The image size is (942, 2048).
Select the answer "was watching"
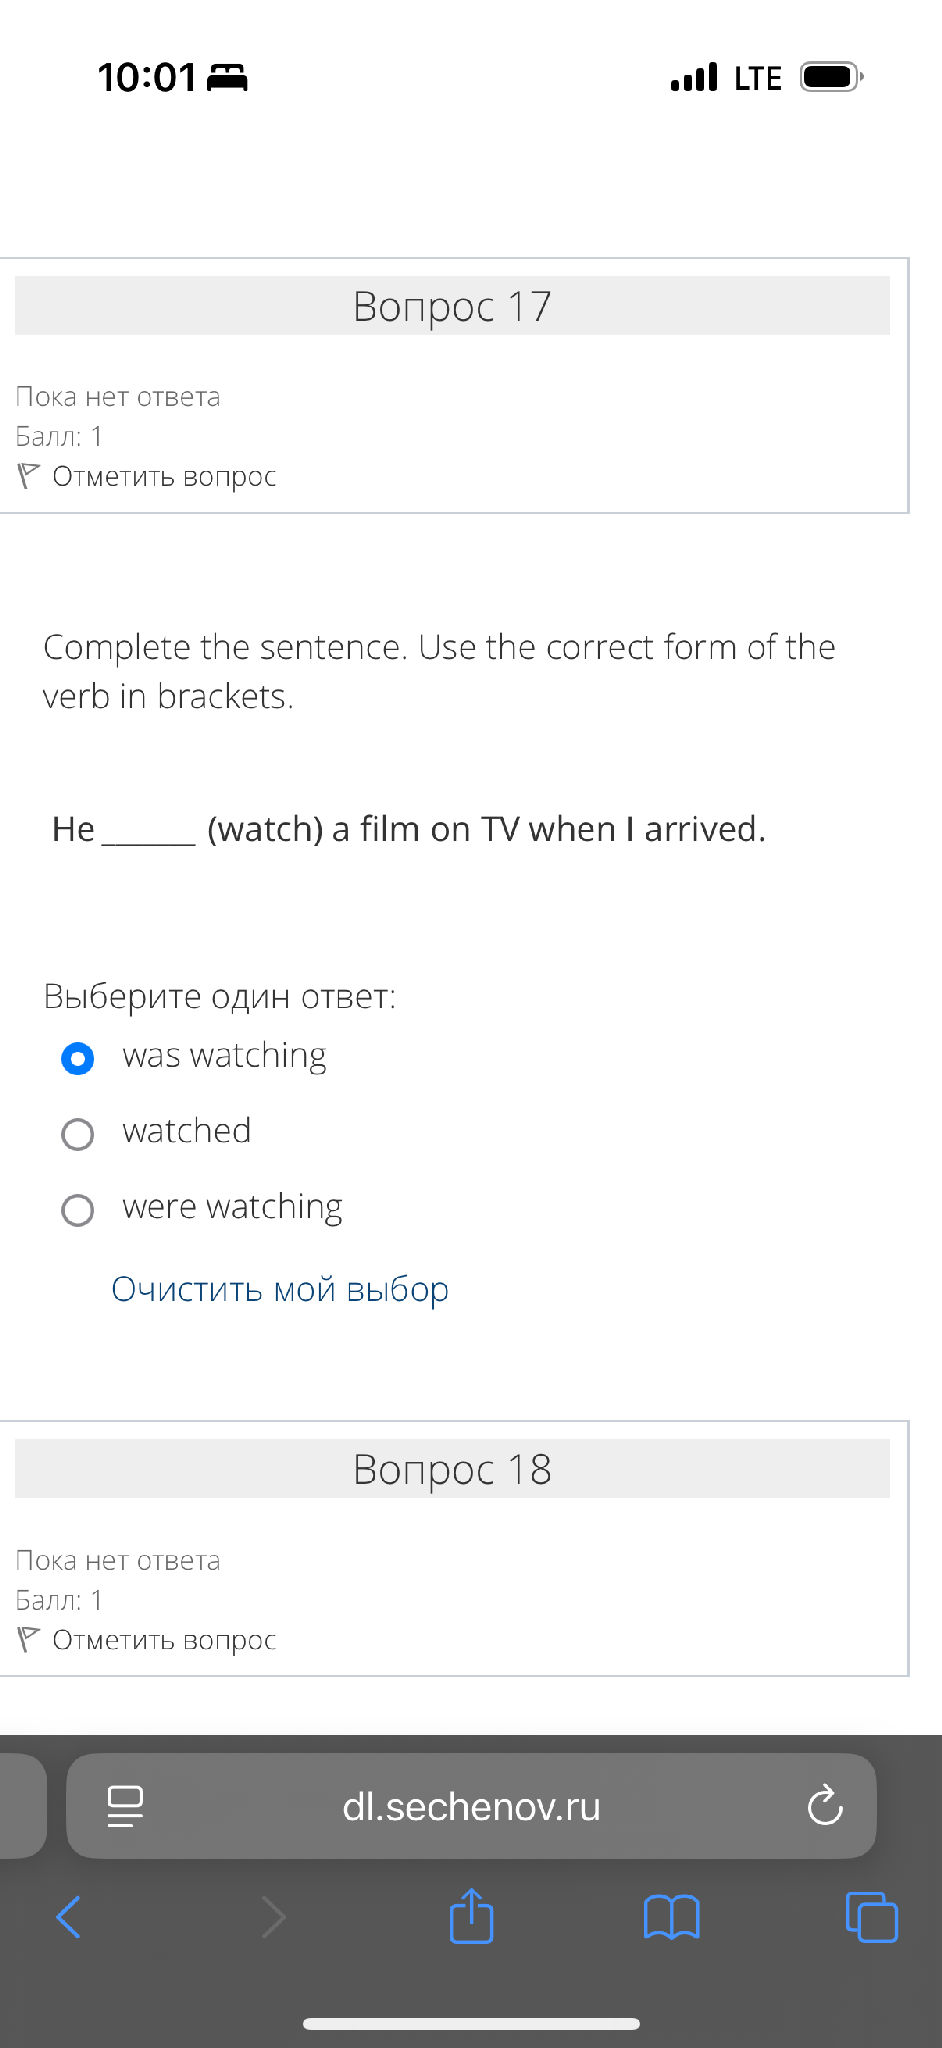click(x=77, y=1058)
